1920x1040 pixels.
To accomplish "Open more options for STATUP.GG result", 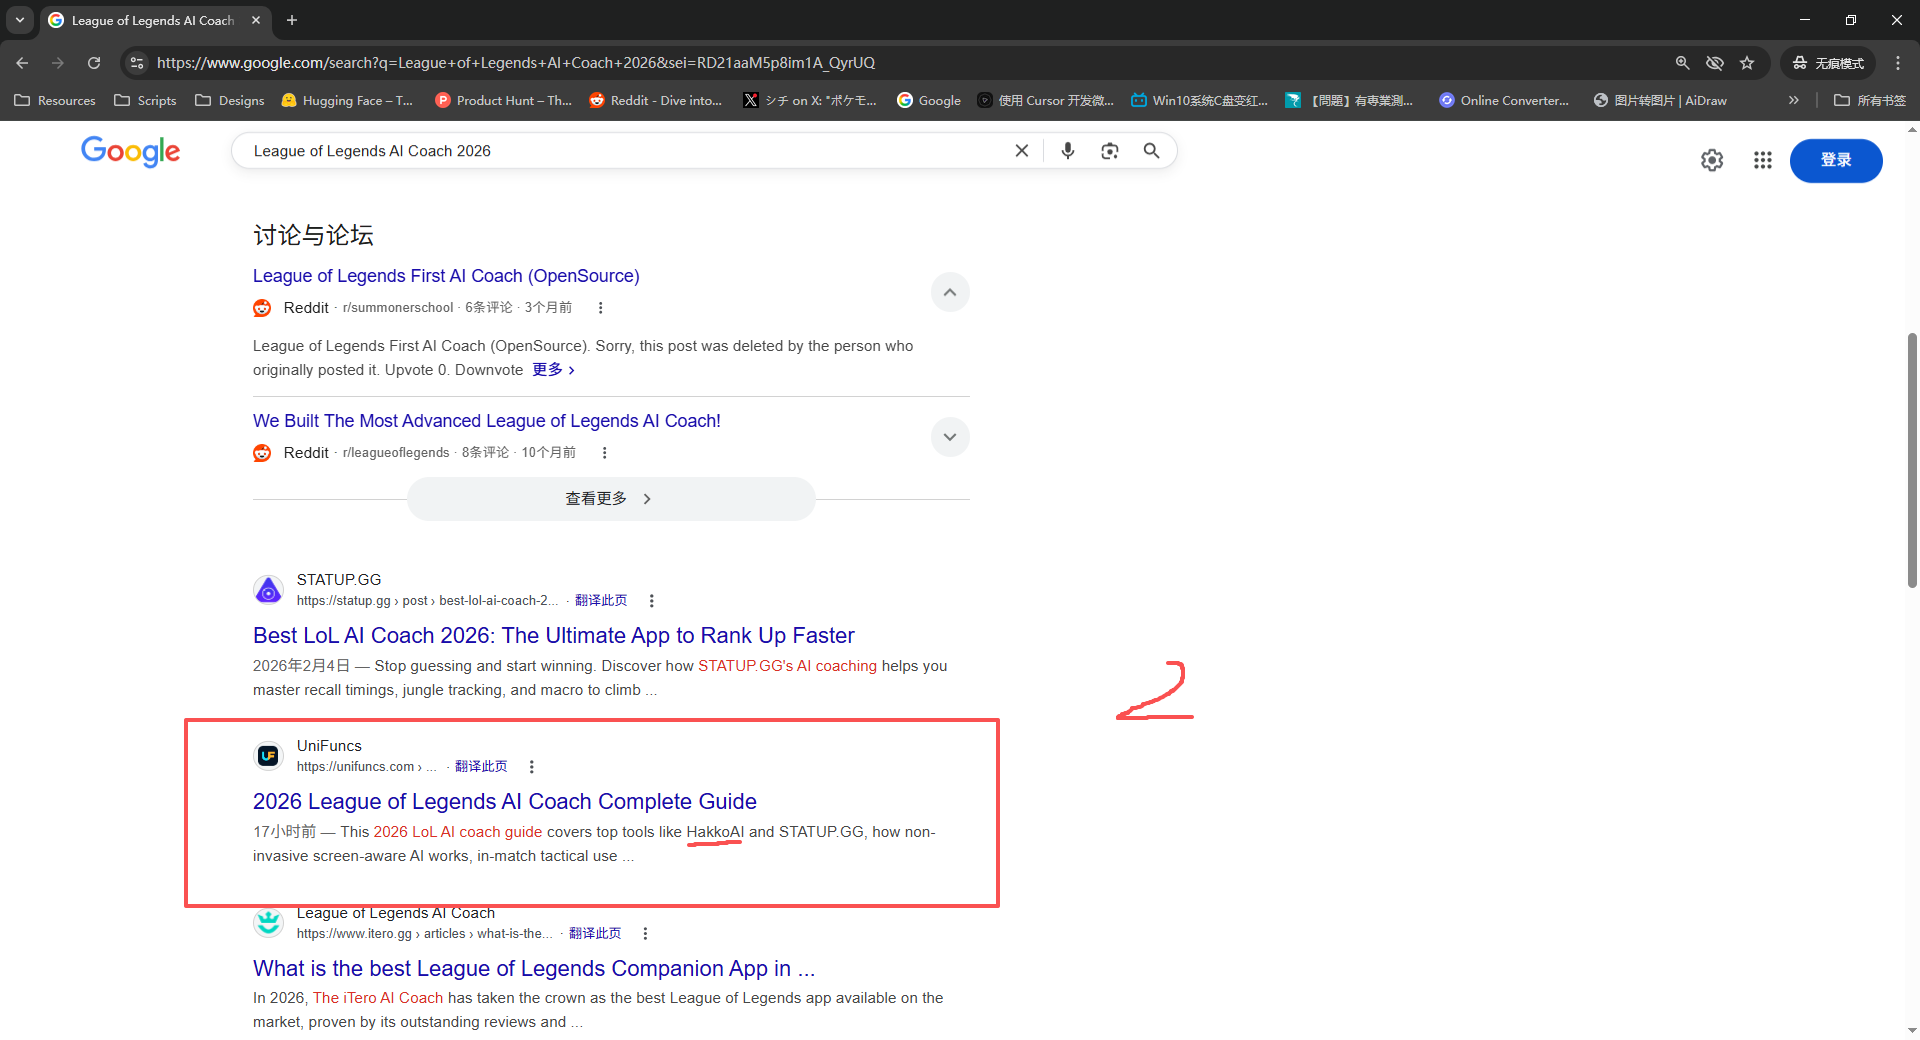I will (652, 601).
